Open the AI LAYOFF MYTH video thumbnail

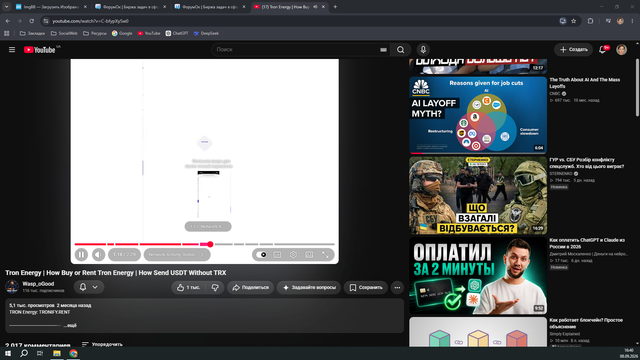[478, 115]
